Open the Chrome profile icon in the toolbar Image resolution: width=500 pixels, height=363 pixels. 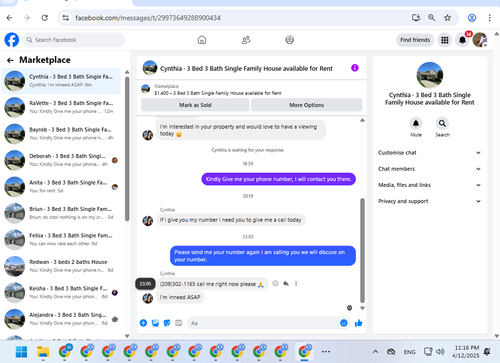pyautogui.click(x=472, y=18)
